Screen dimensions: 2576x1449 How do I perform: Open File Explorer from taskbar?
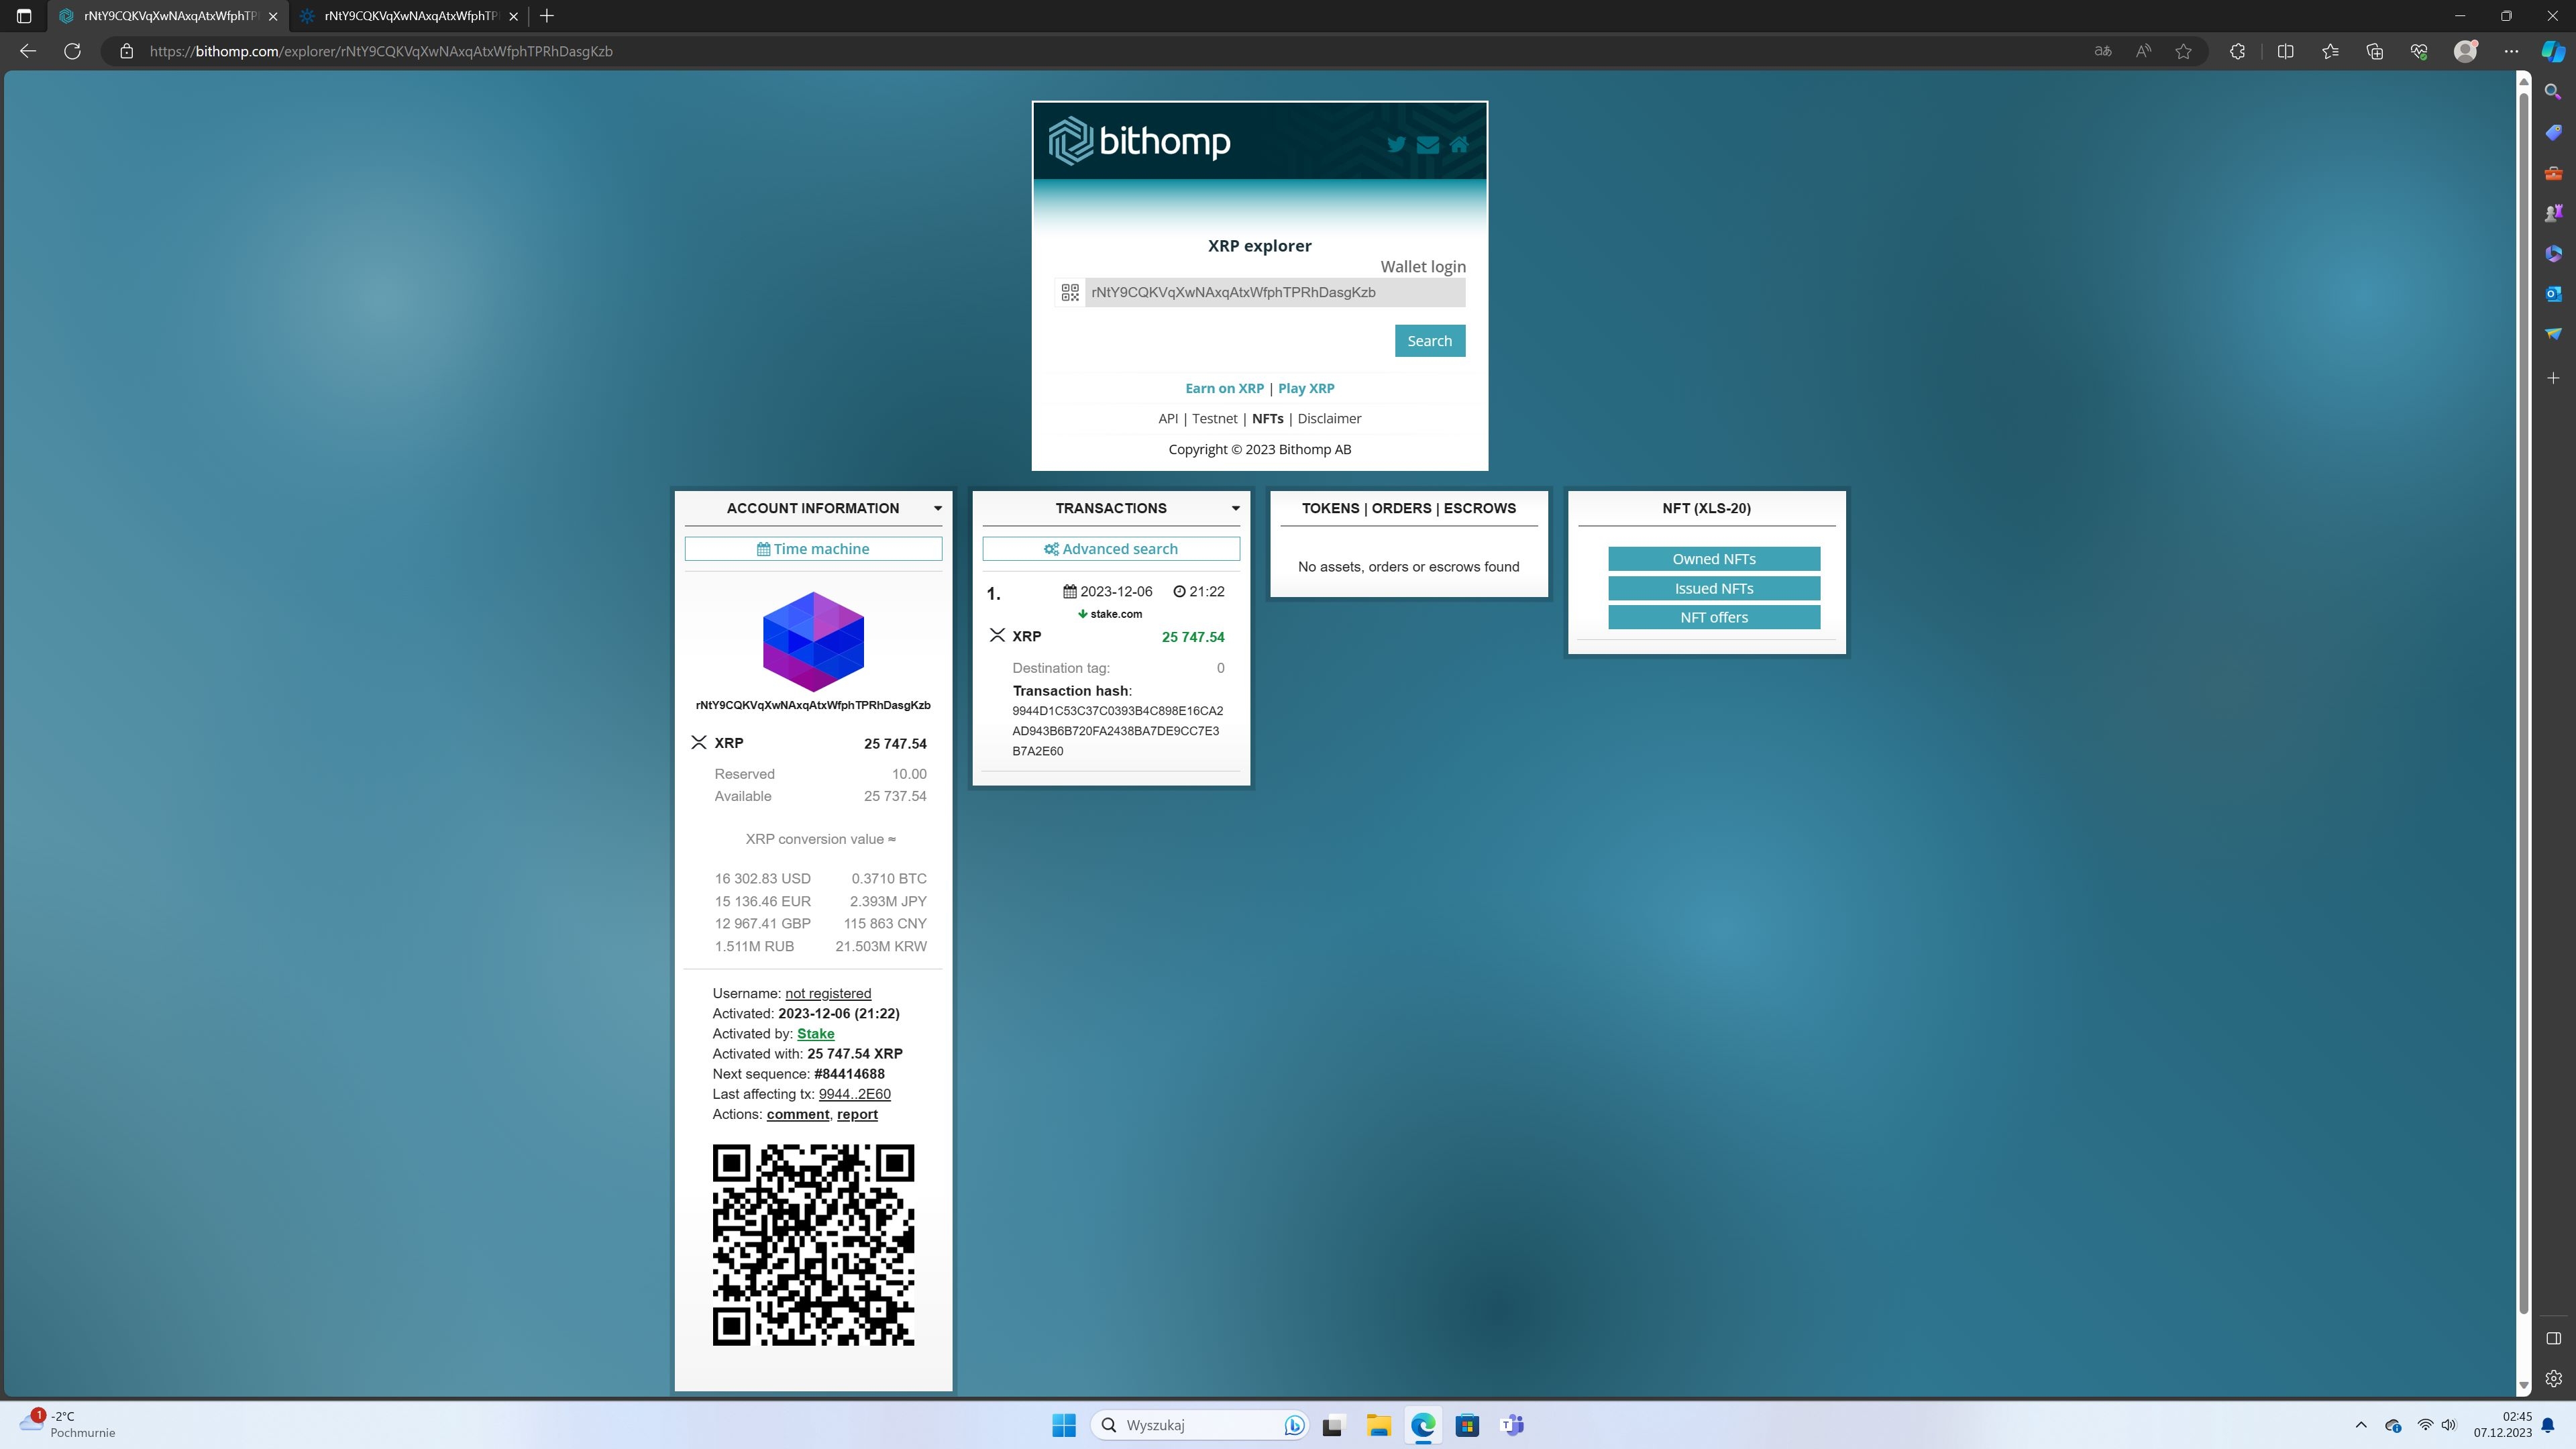tap(1378, 1425)
